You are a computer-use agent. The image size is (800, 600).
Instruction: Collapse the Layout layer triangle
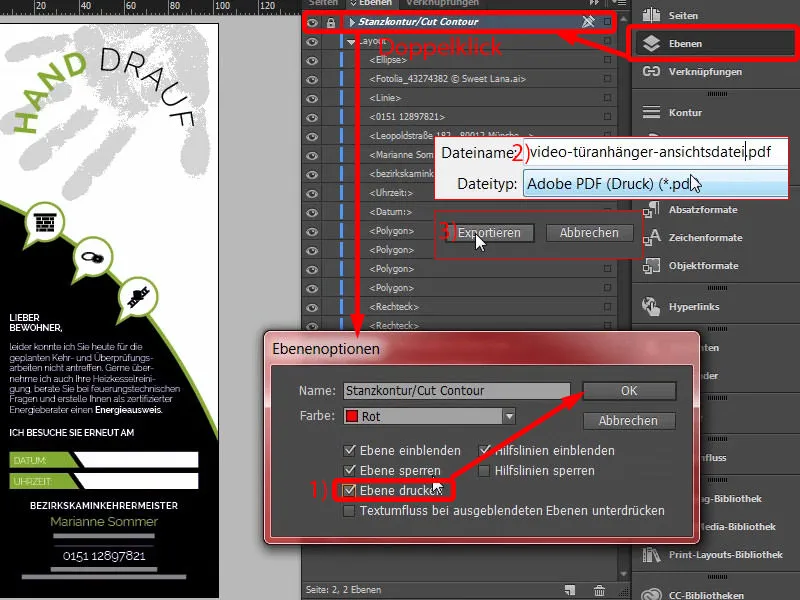[x=351, y=42]
